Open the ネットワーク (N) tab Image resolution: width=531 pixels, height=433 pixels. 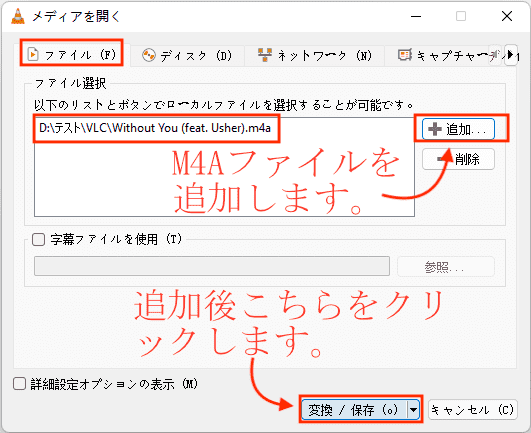click(315, 55)
